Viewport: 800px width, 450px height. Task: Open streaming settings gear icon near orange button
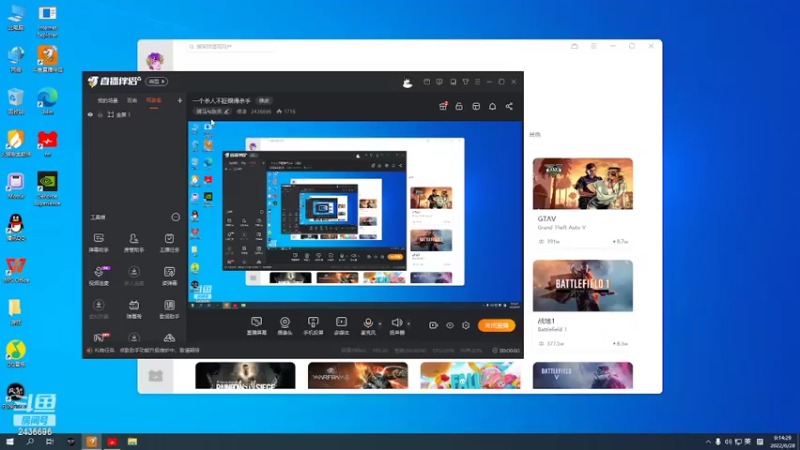tap(466, 325)
